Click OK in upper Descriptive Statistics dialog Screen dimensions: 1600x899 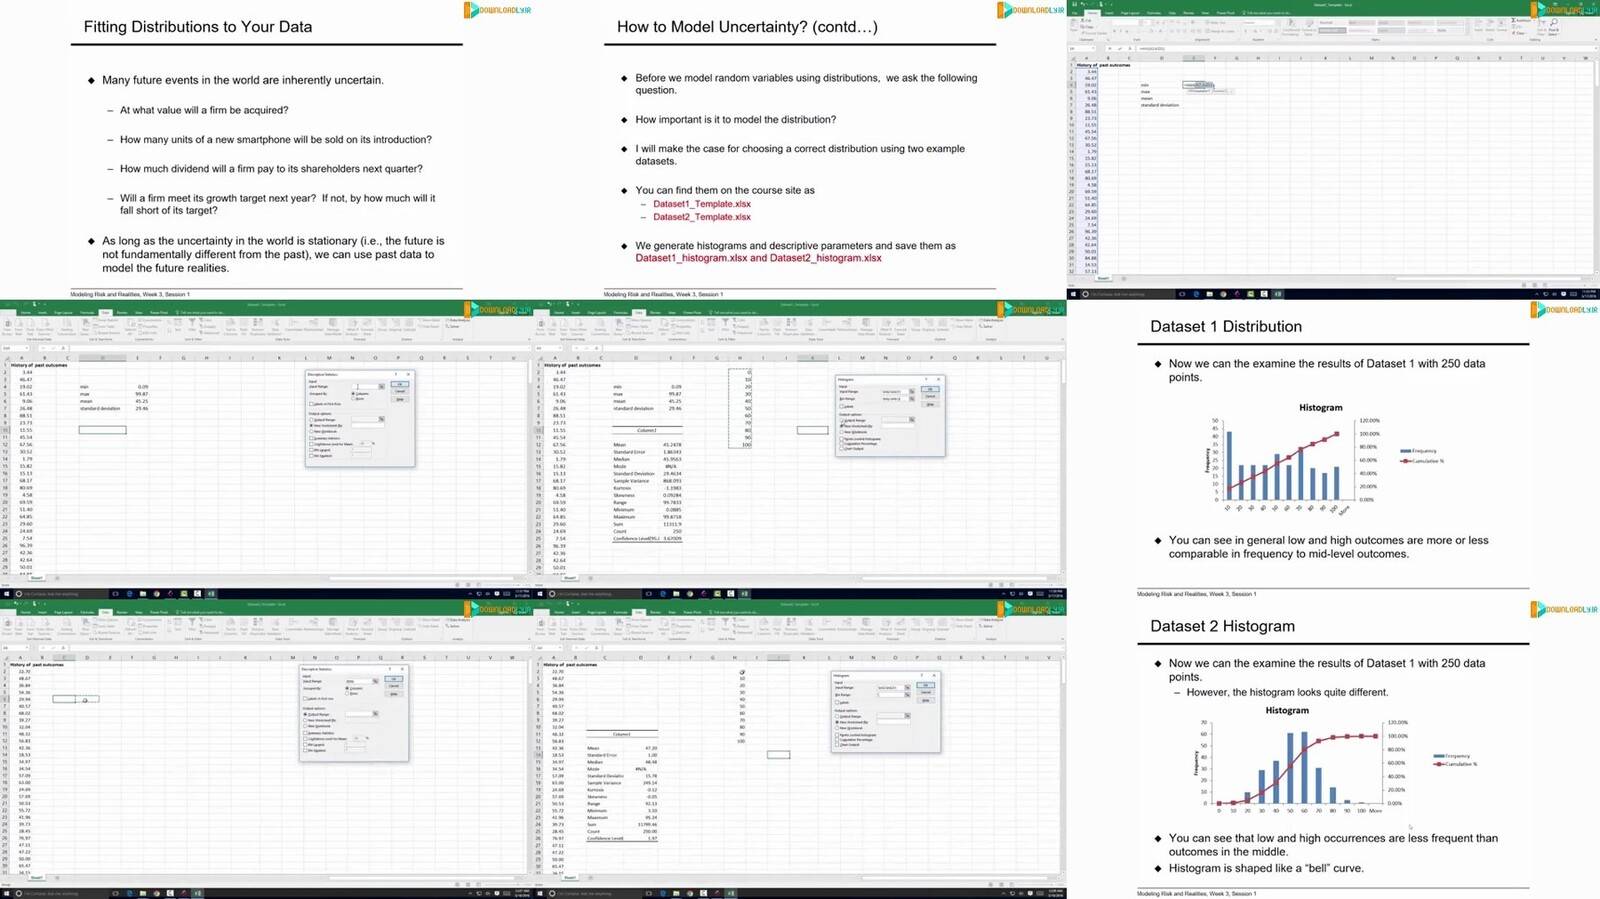tap(400, 384)
